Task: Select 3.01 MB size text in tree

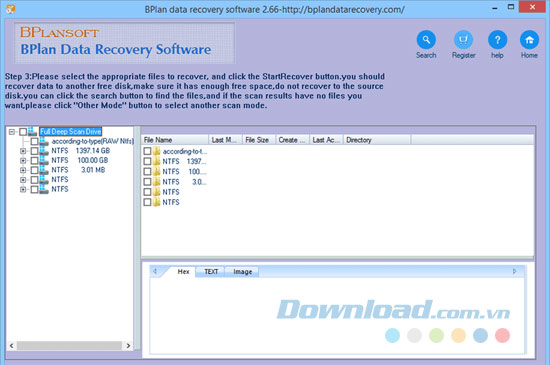Action: (93, 170)
